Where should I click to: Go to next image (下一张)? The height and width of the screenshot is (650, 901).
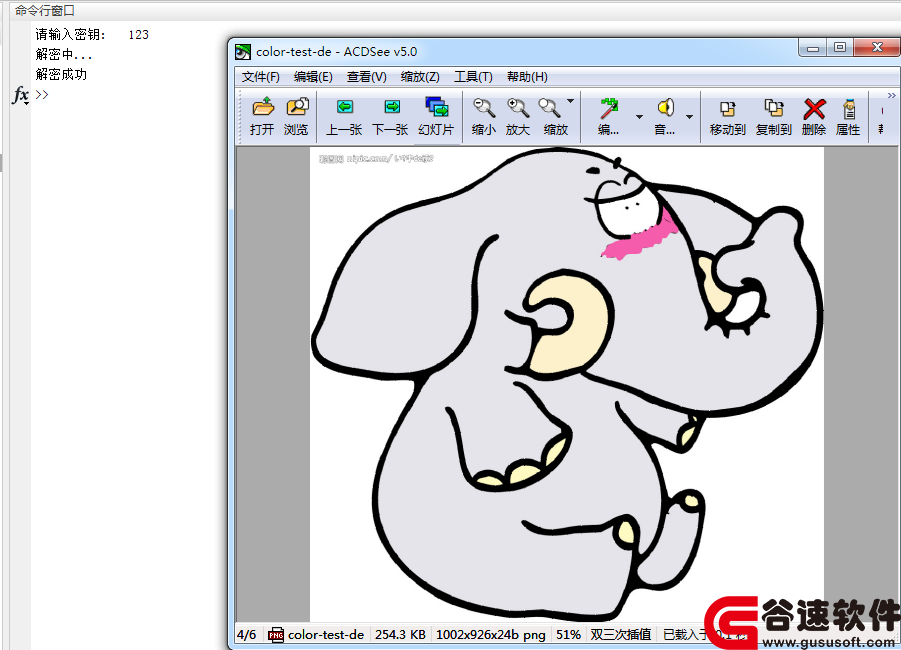click(391, 107)
